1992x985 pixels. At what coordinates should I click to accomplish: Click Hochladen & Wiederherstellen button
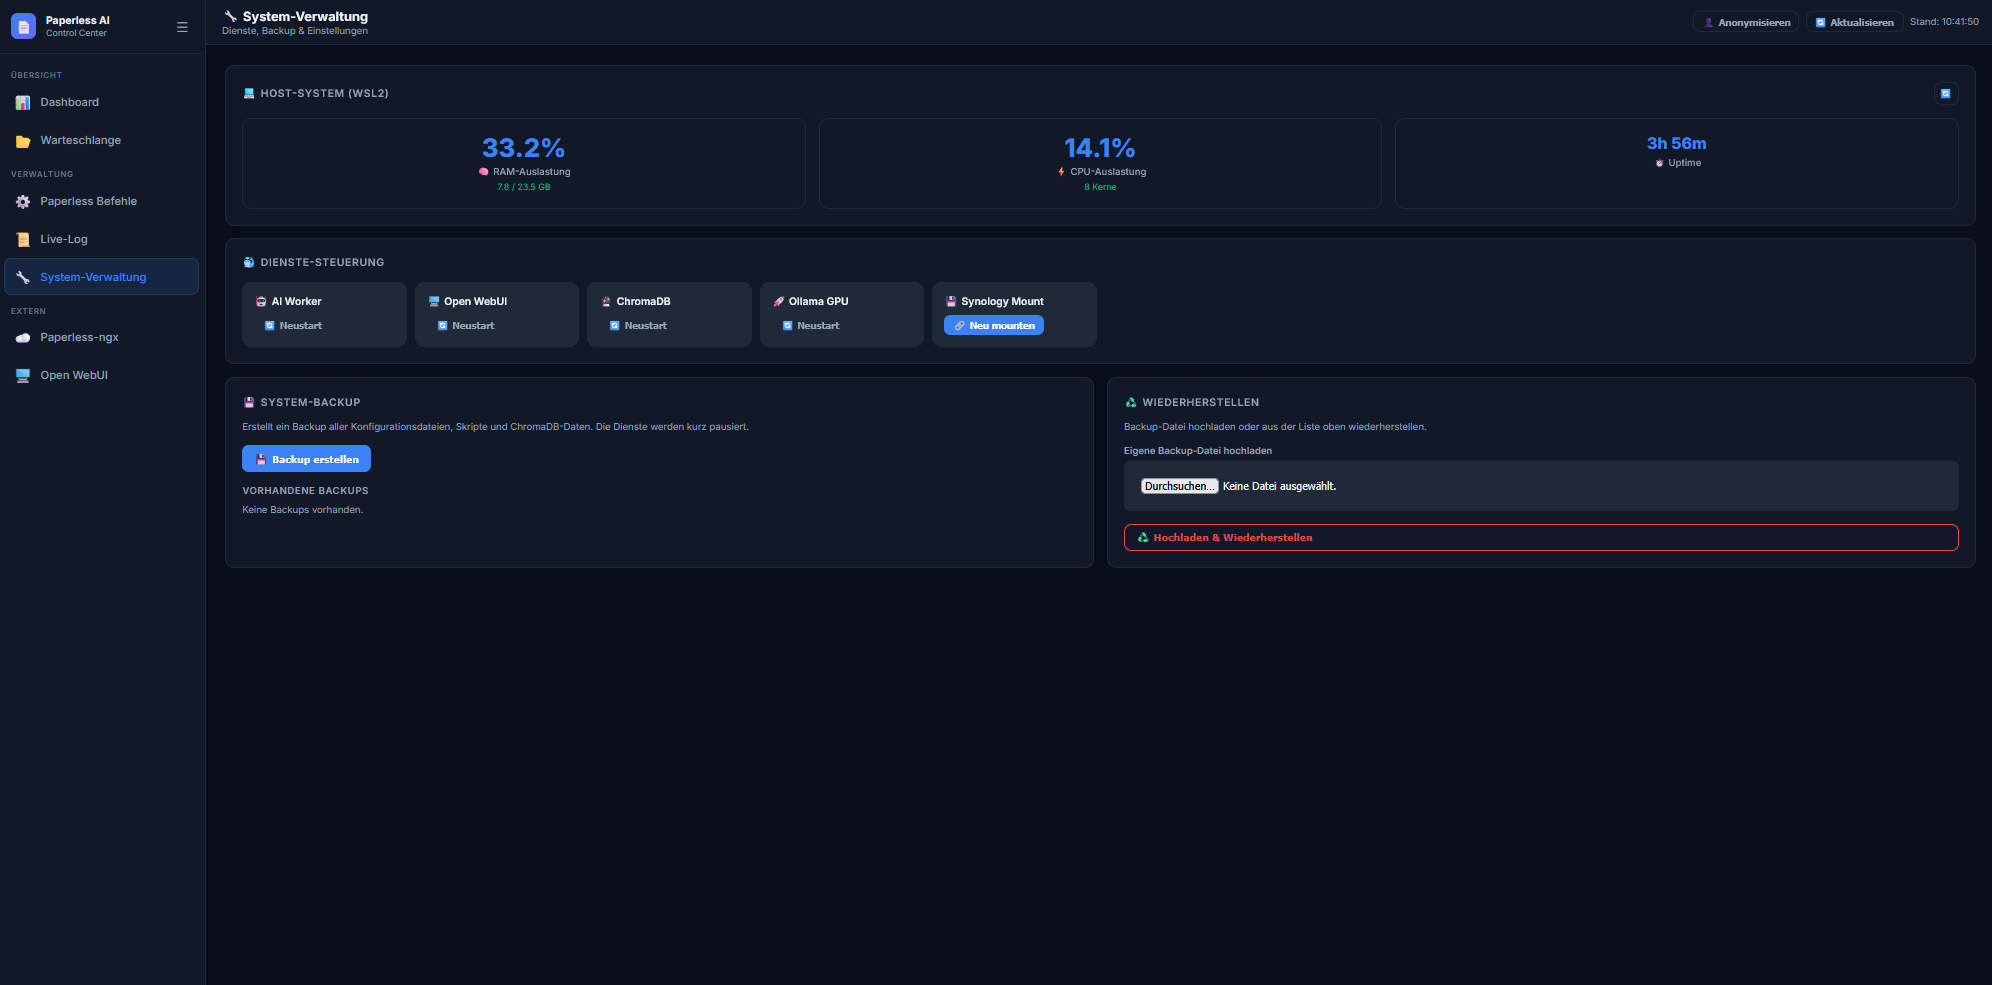[1540, 538]
